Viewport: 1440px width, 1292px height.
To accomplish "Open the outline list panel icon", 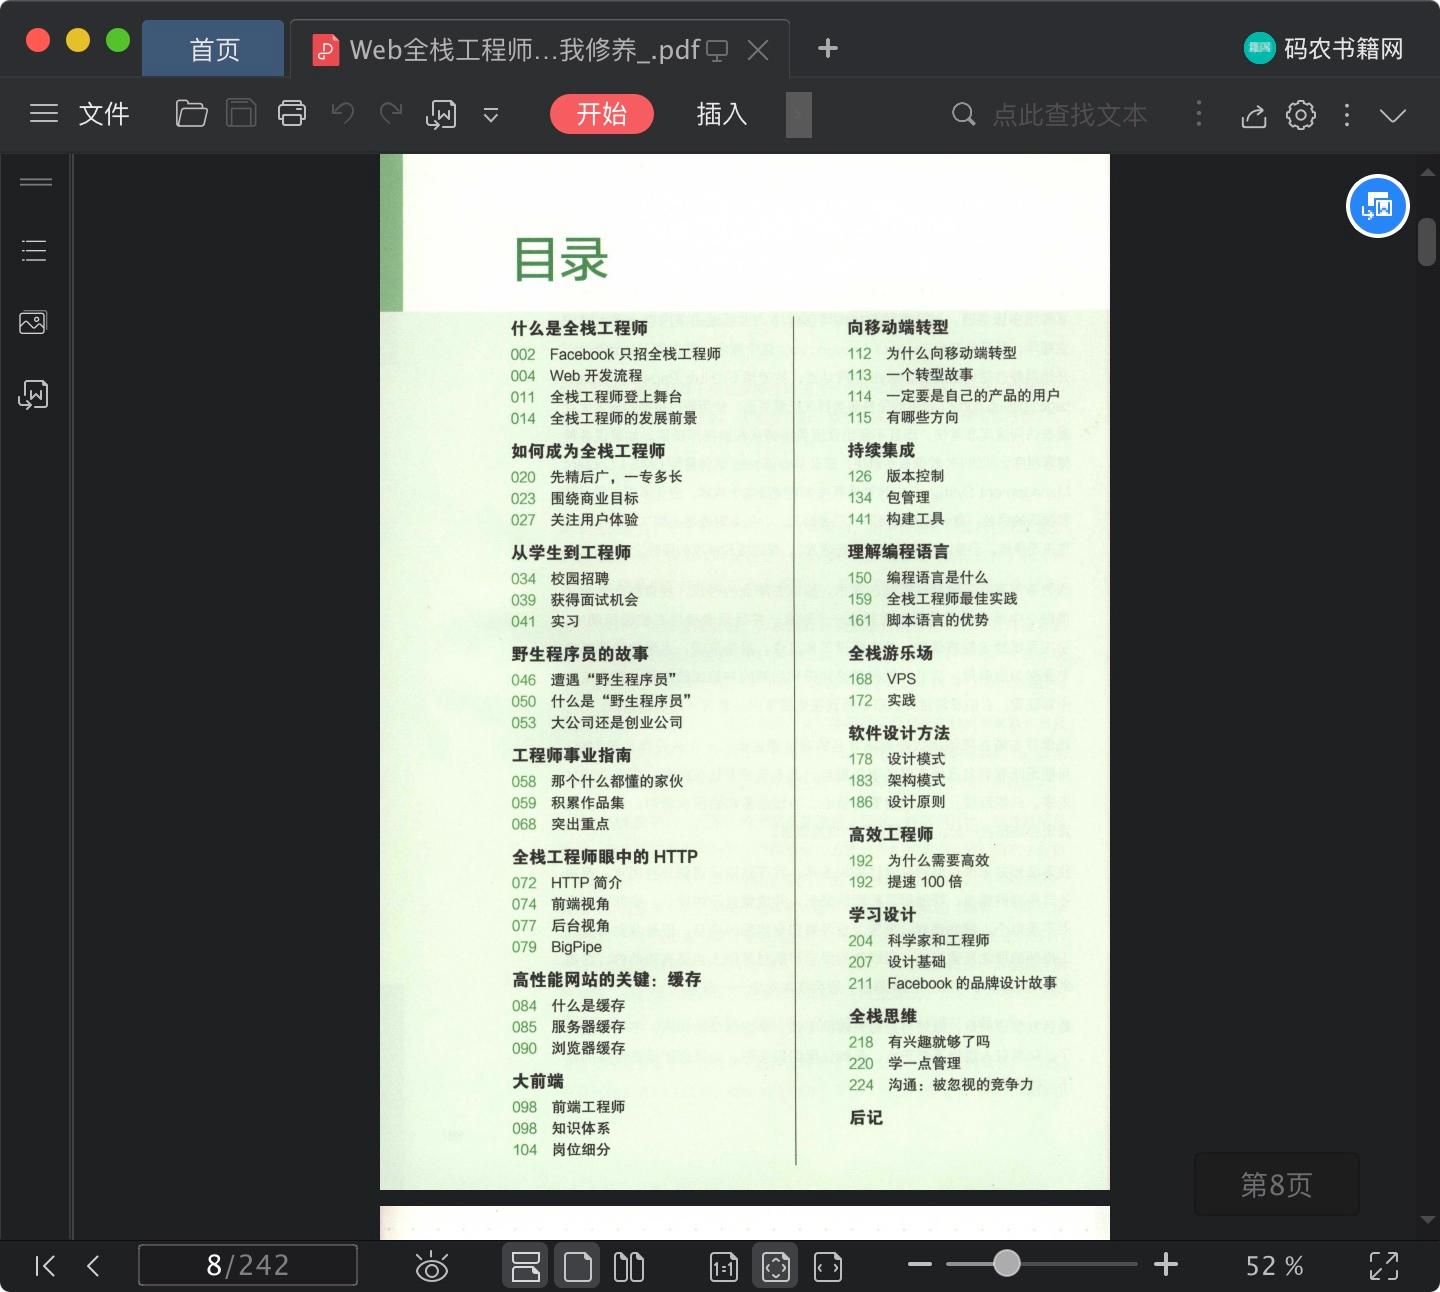I will click(x=34, y=251).
